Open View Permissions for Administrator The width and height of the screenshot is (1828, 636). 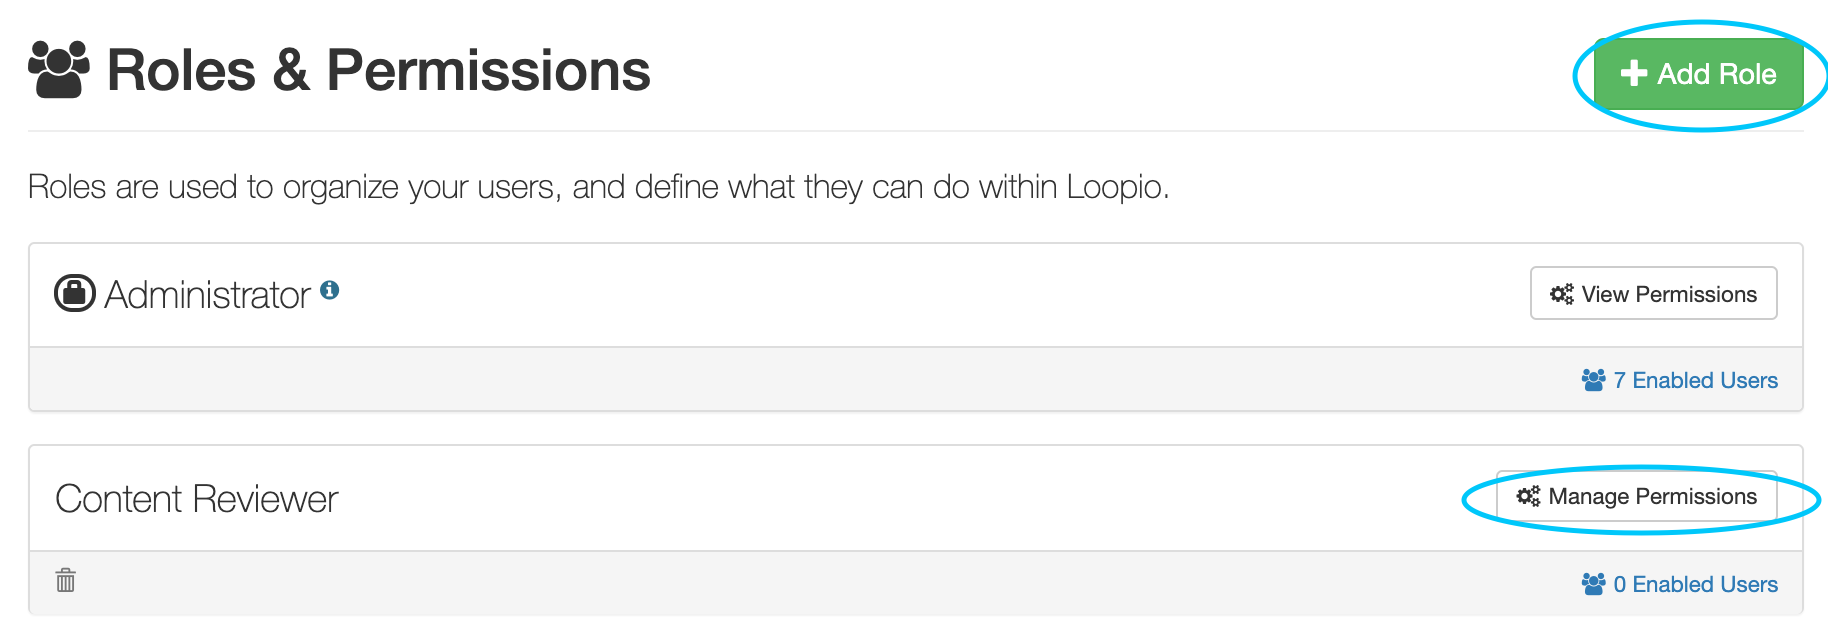click(1652, 293)
